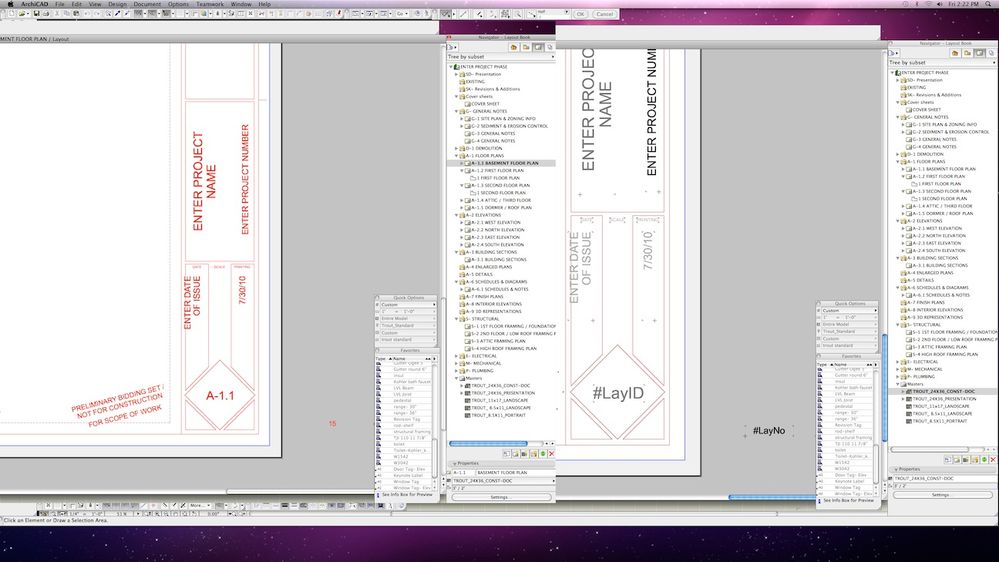The image size is (999, 562).
Task: Select S-3 ATTIC FRAMING PLAN in left Navigator
Action: (x=498, y=342)
